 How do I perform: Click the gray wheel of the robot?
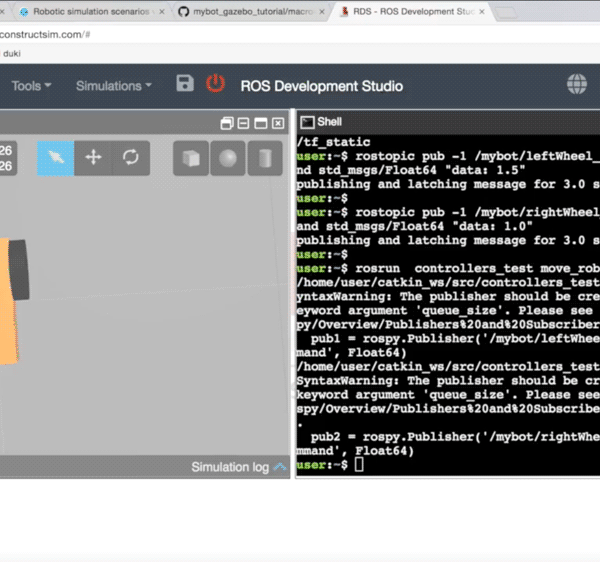[19, 270]
